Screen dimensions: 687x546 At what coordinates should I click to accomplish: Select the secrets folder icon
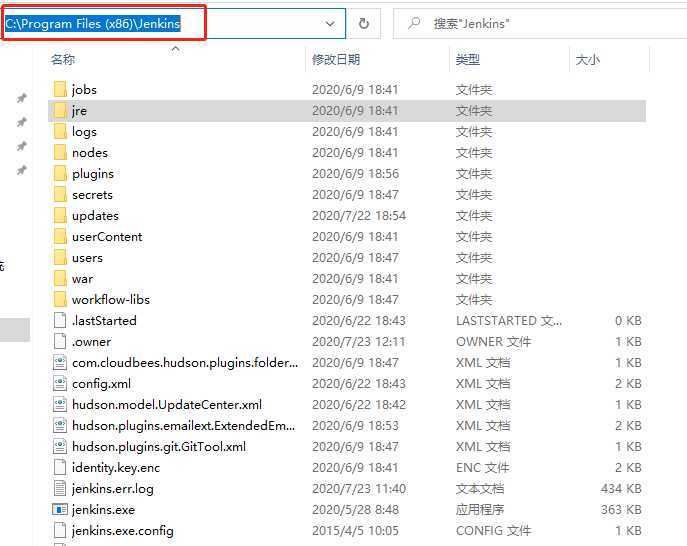[60, 195]
